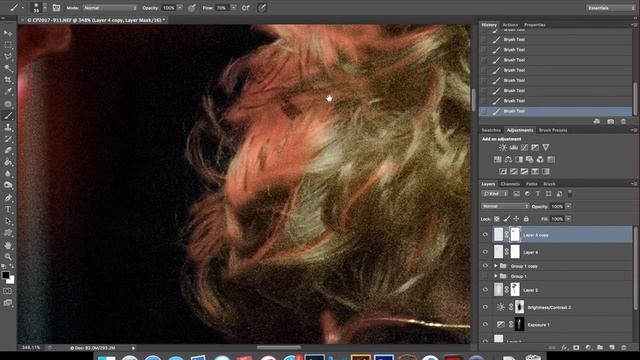Enable airbrush-style build-up effects

point(246,8)
